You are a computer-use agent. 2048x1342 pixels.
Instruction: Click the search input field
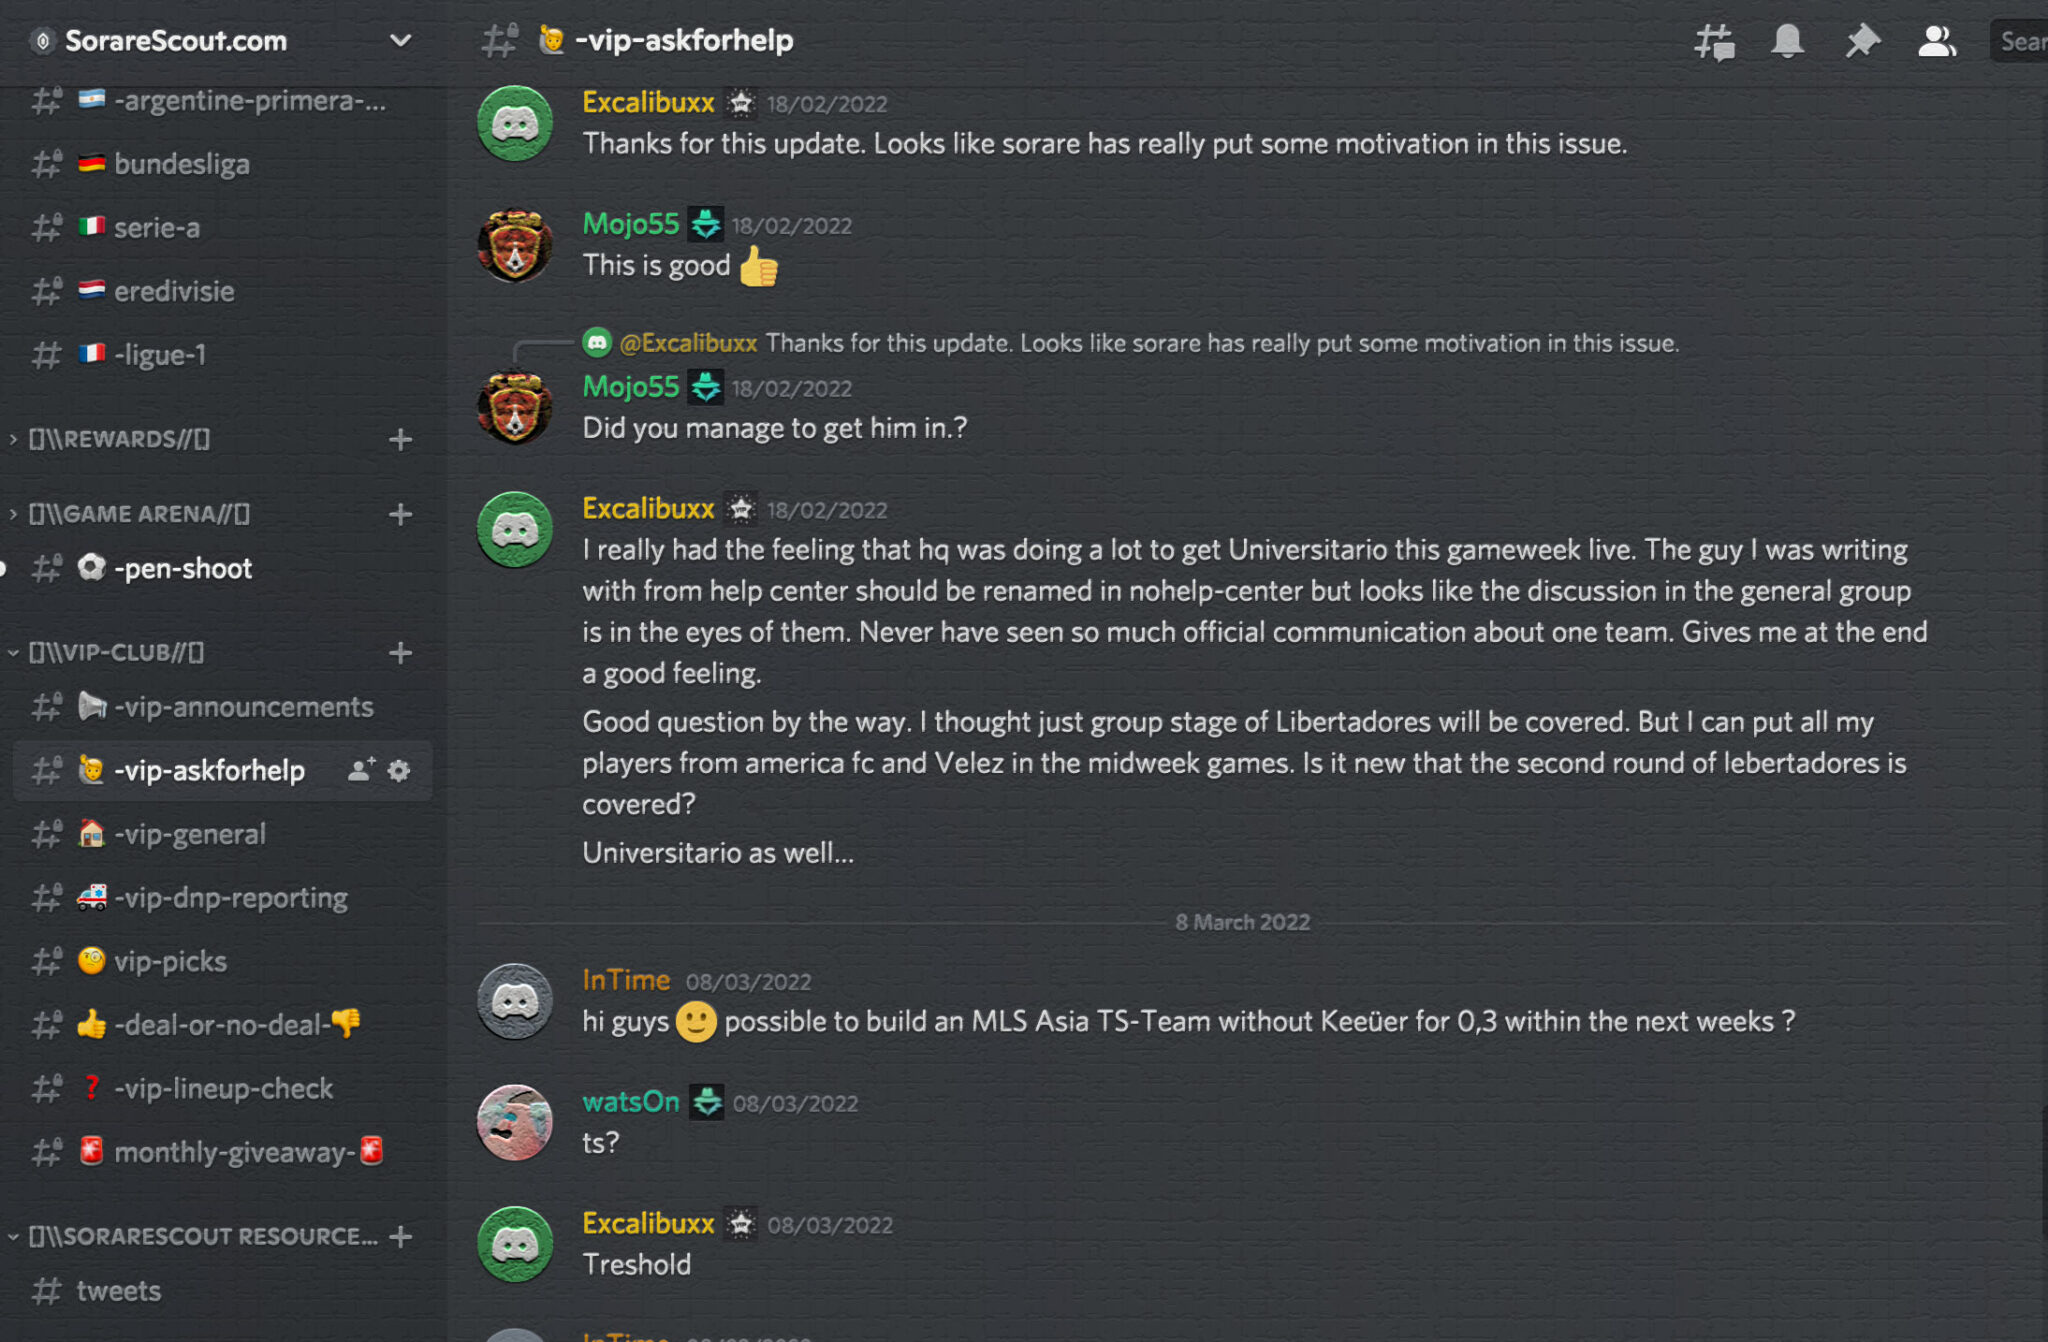click(2020, 42)
